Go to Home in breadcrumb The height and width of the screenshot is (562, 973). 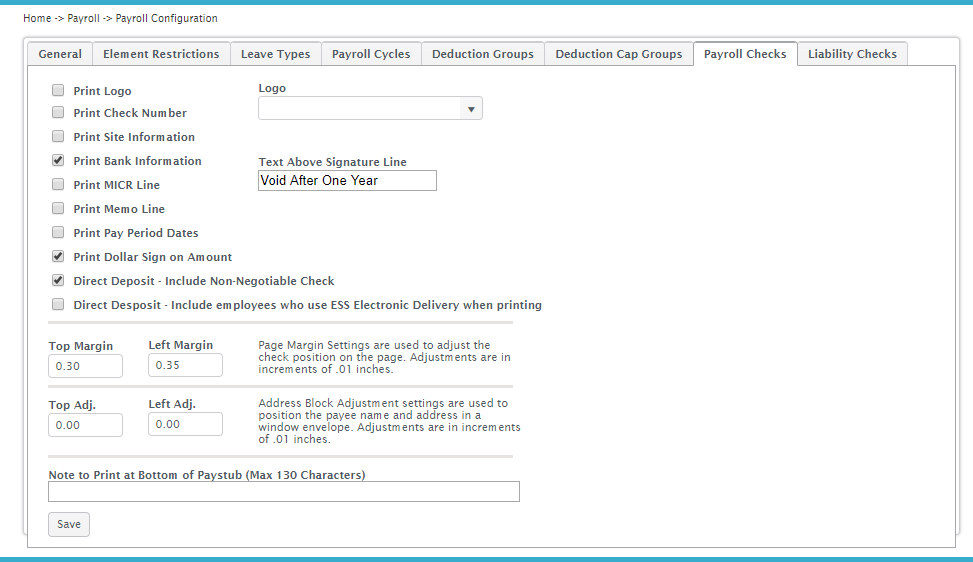[37, 18]
